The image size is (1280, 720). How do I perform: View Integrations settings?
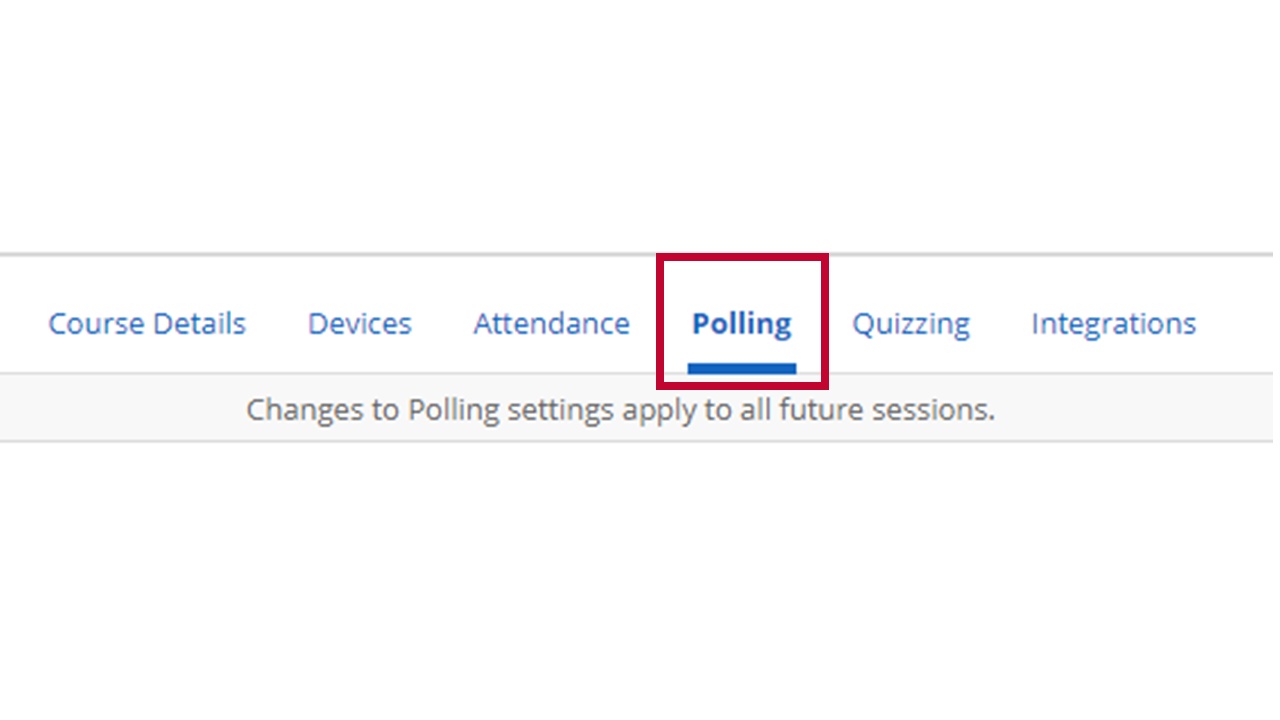click(1114, 325)
